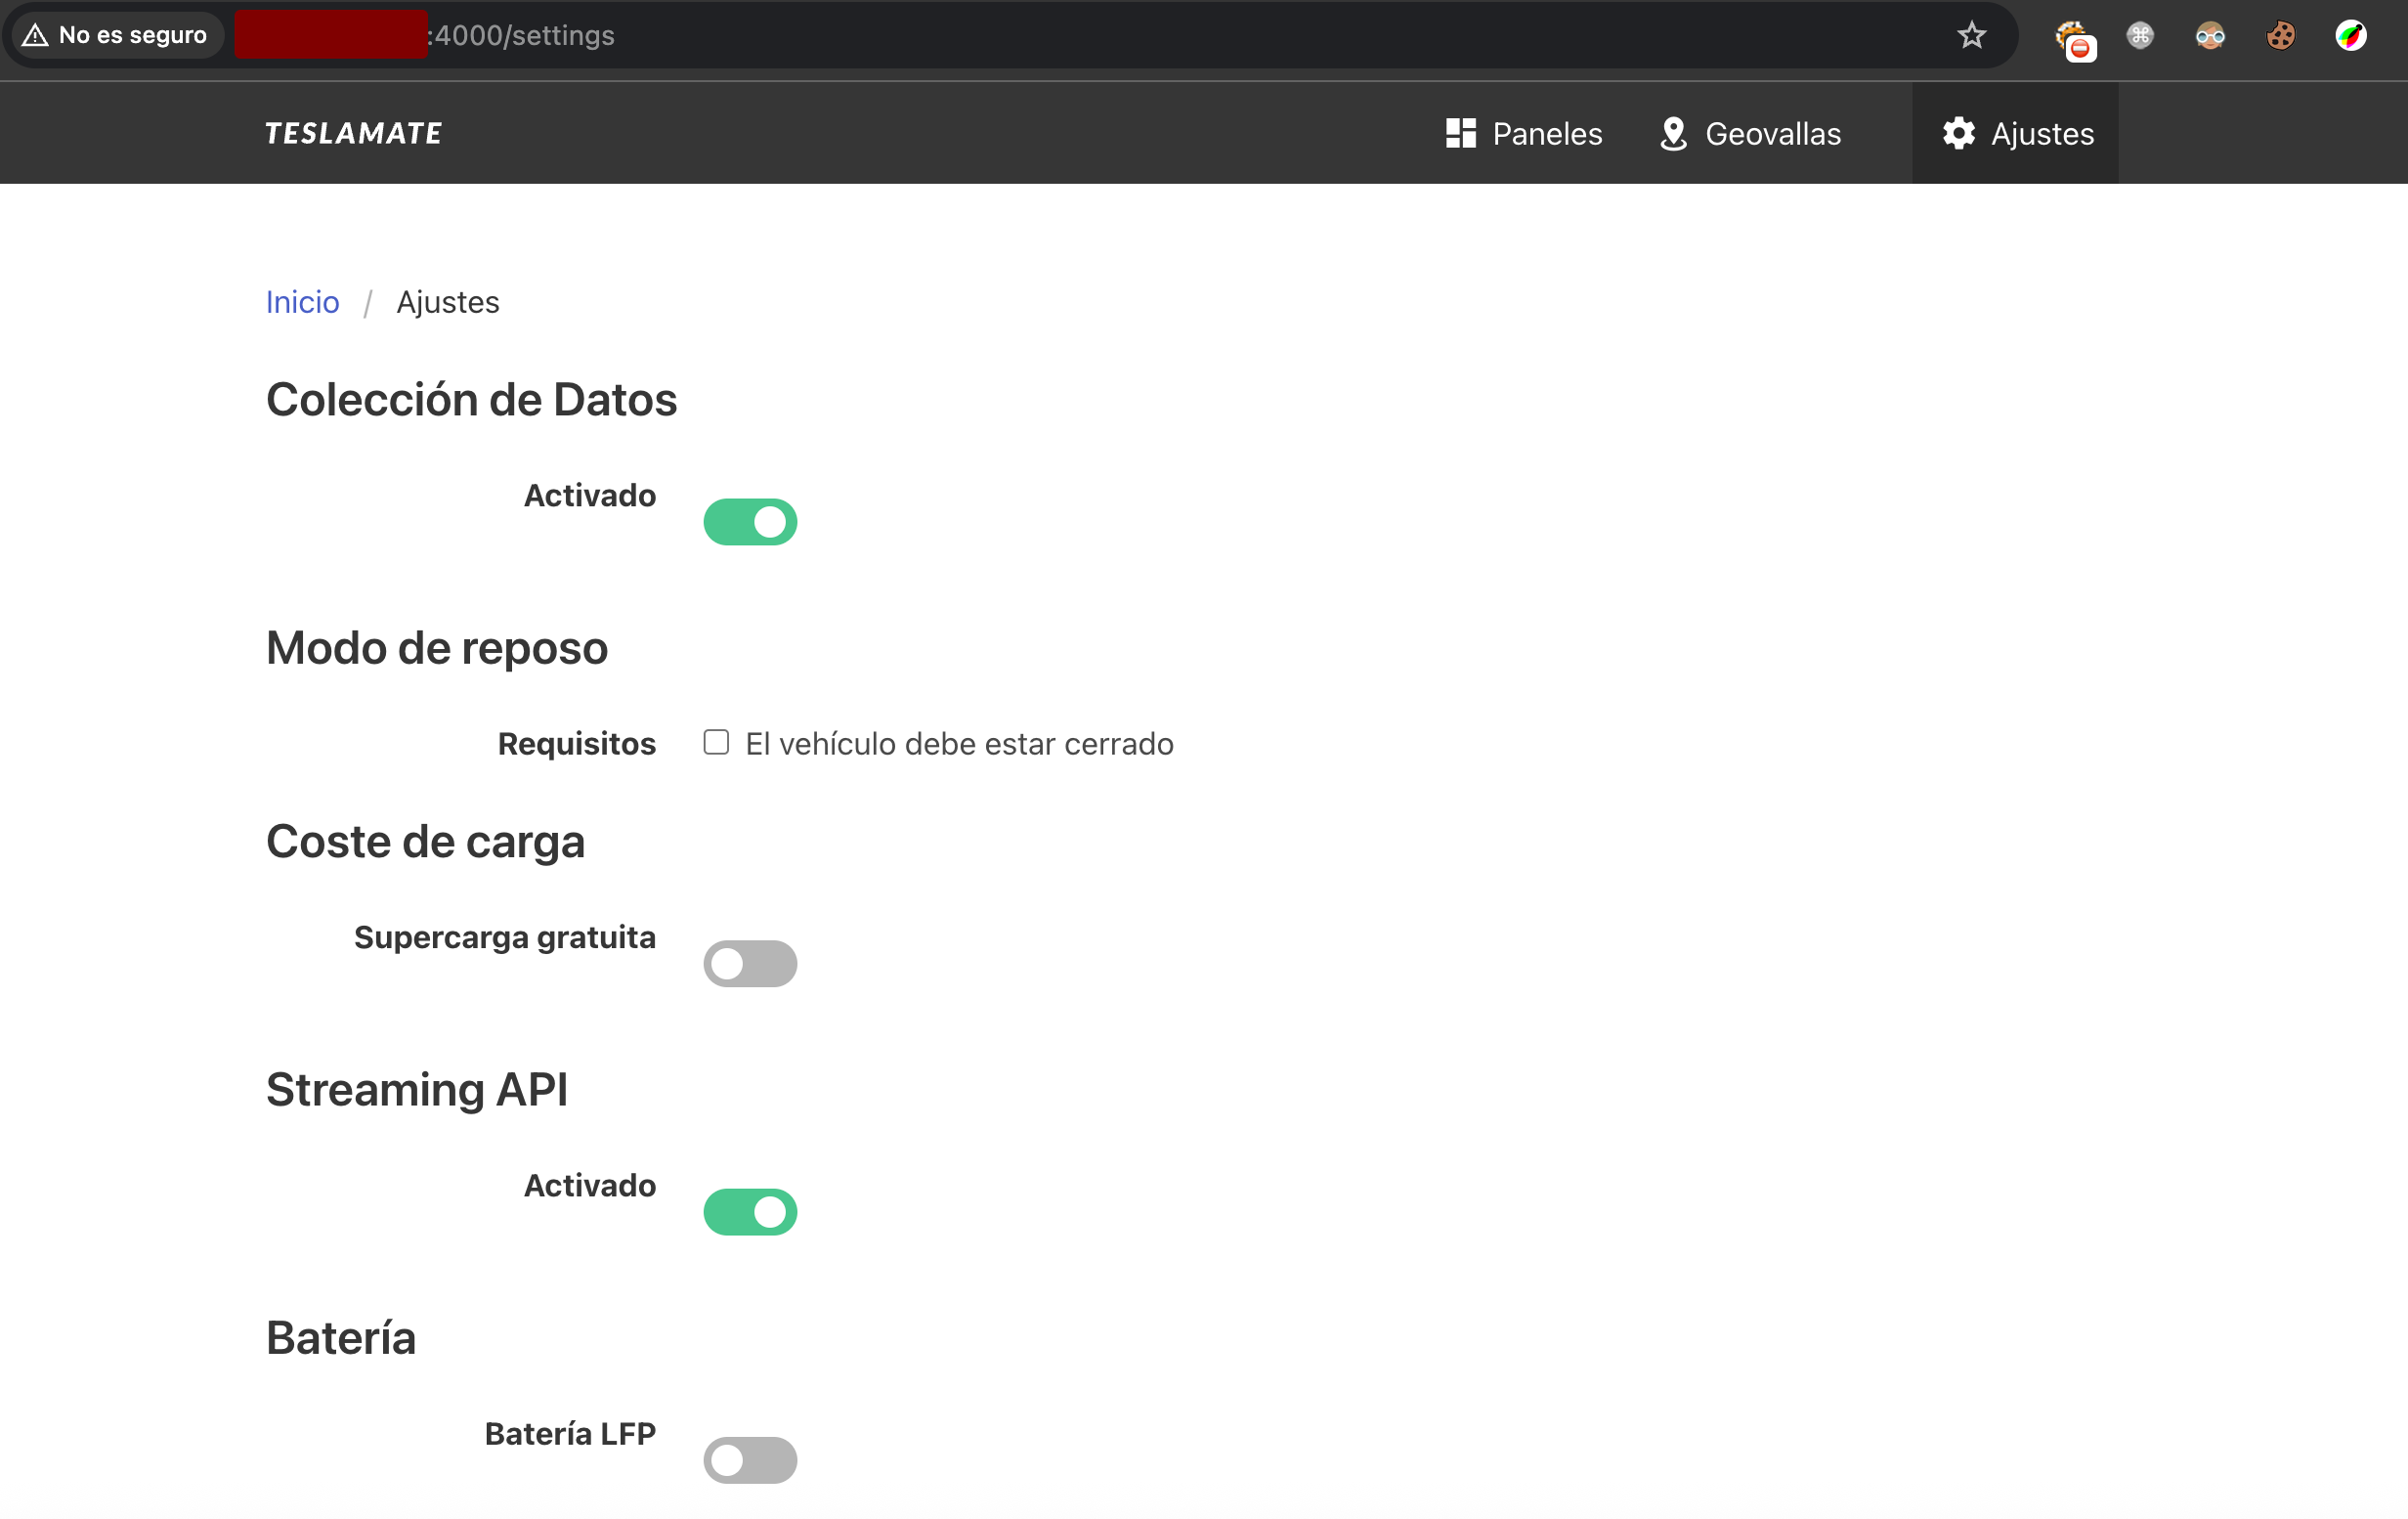Enable Batería LFP switch
2408x1519 pixels.
(x=750, y=1460)
